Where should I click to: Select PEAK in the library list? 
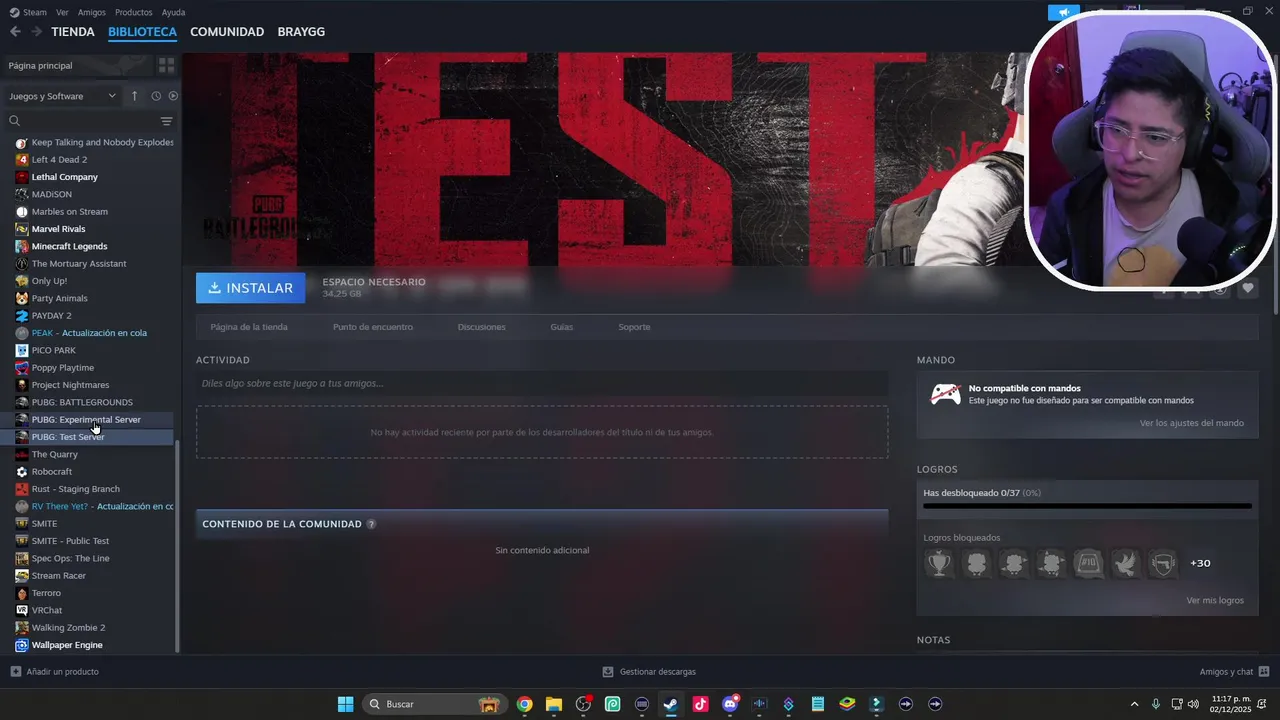[90, 333]
